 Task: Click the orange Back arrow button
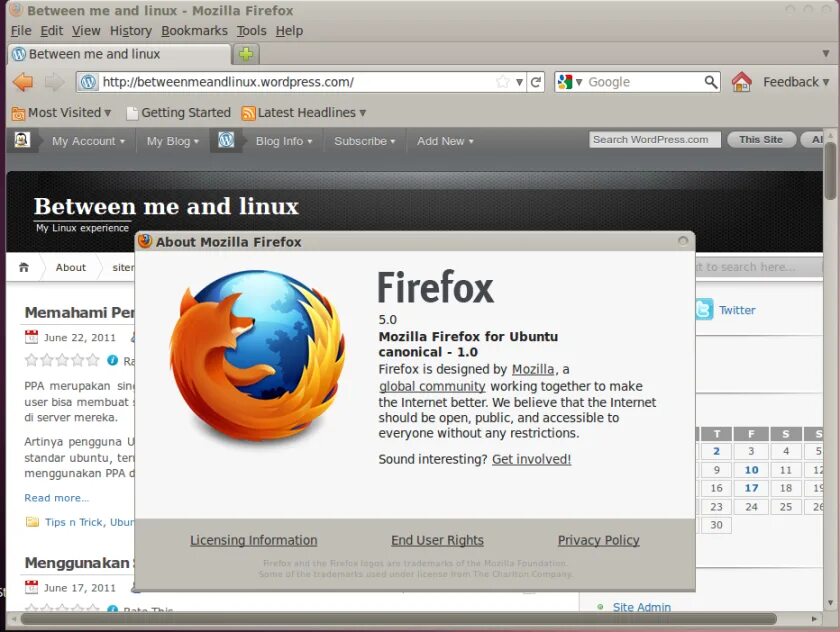click(x=22, y=82)
